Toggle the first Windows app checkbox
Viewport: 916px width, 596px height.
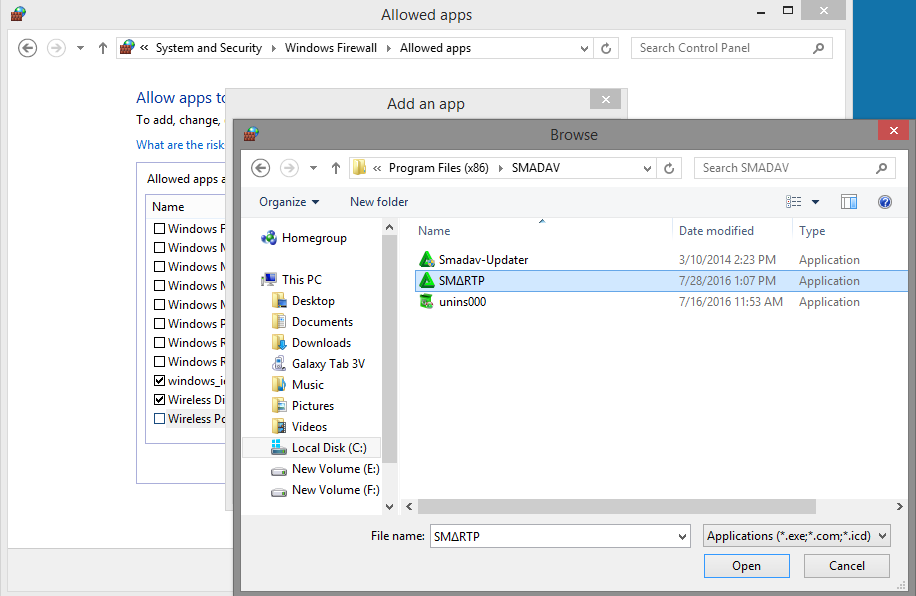159,228
